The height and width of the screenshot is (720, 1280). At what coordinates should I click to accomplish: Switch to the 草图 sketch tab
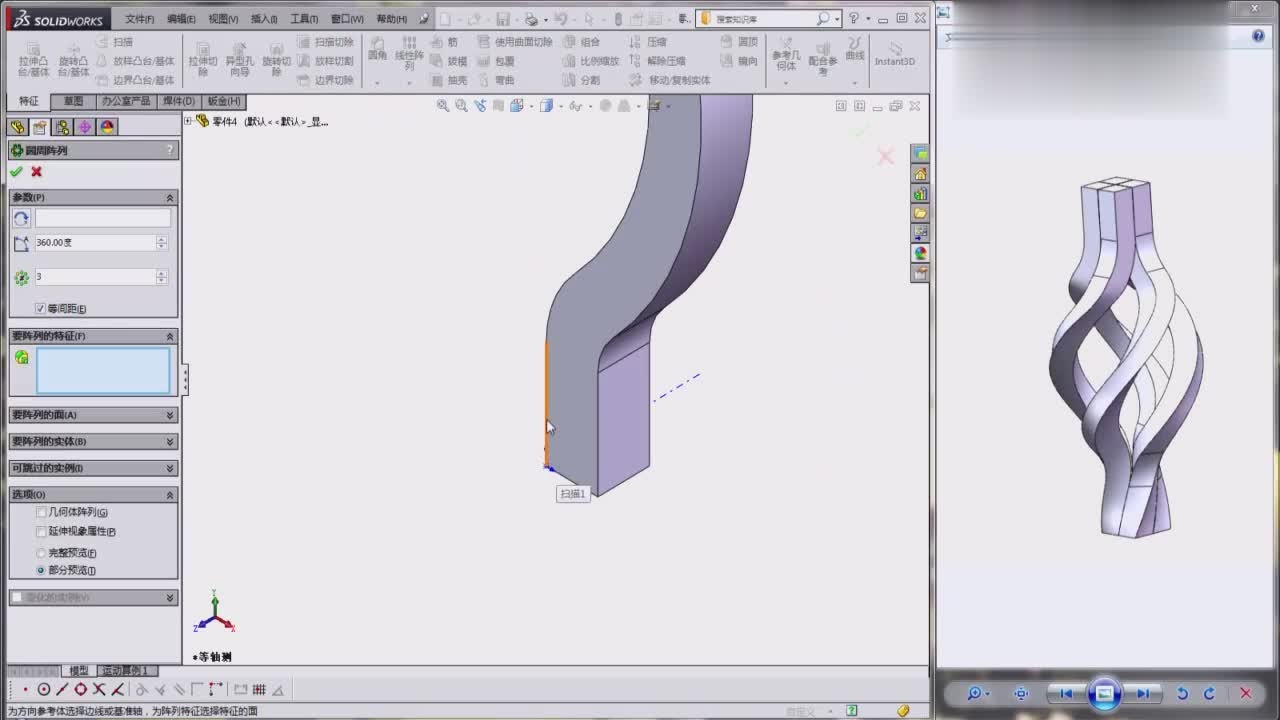coord(73,101)
